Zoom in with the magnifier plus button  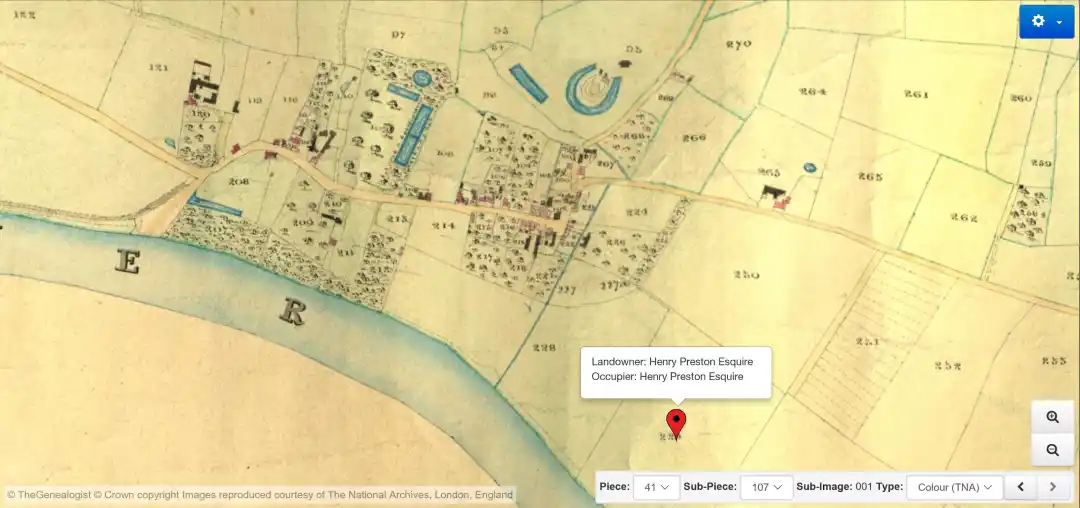[x=1052, y=418]
